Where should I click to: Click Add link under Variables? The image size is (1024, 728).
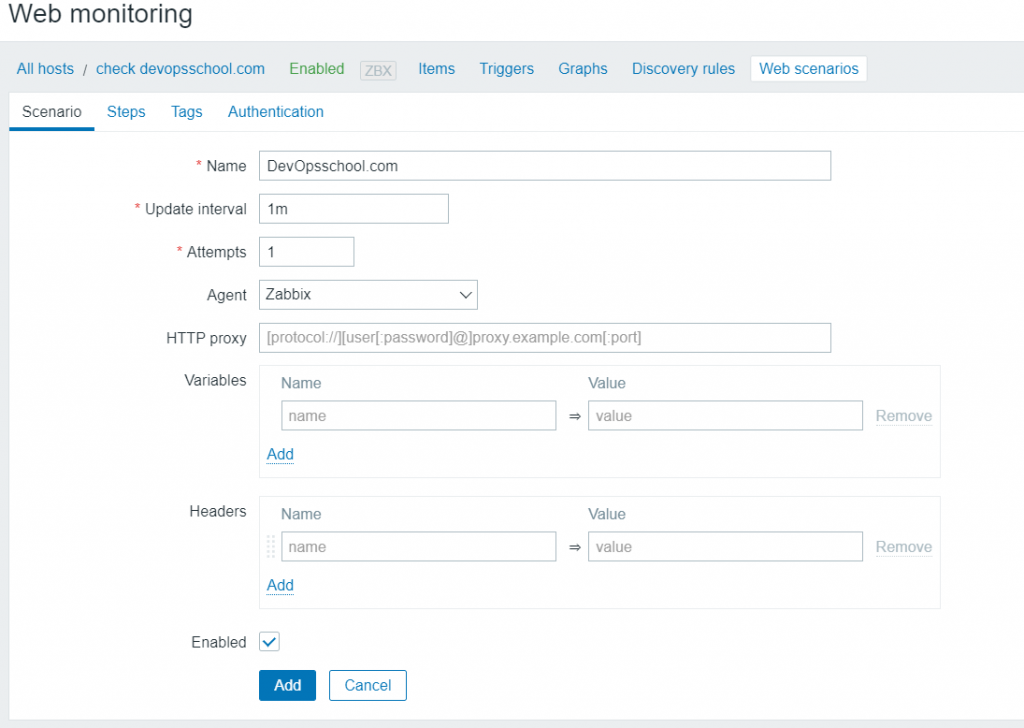pyautogui.click(x=280, y=454)
